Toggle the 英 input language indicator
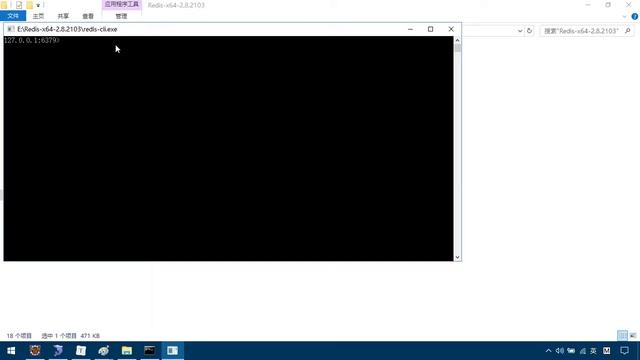 (x=593, y=351)
